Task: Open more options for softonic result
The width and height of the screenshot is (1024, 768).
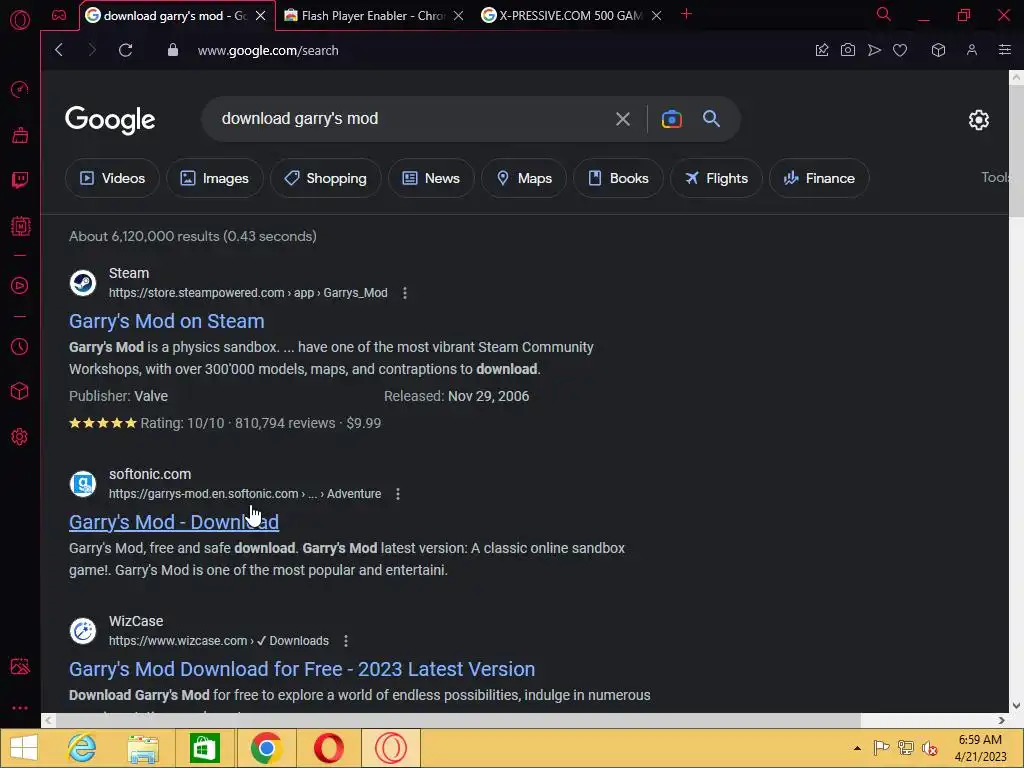Action: coord(398,494)
